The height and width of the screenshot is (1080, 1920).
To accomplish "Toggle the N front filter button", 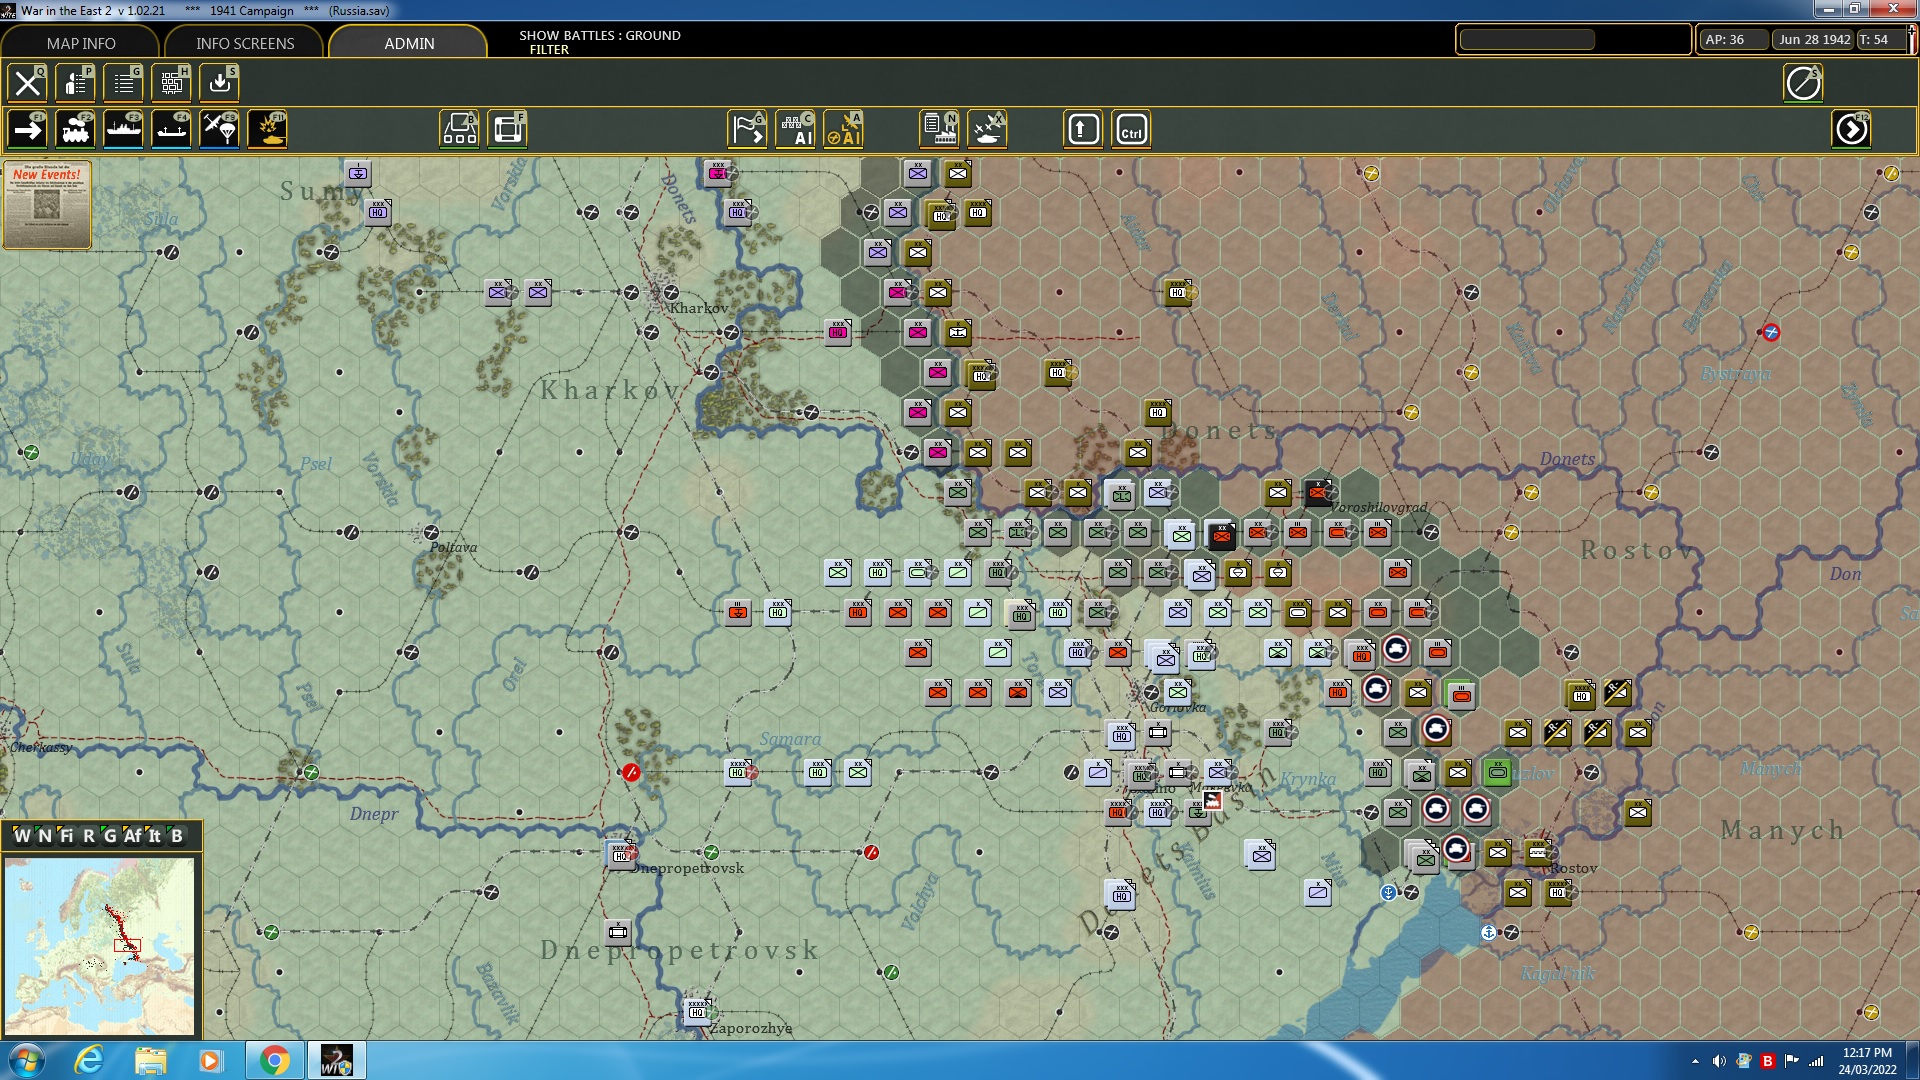I will tap(45, 836).
